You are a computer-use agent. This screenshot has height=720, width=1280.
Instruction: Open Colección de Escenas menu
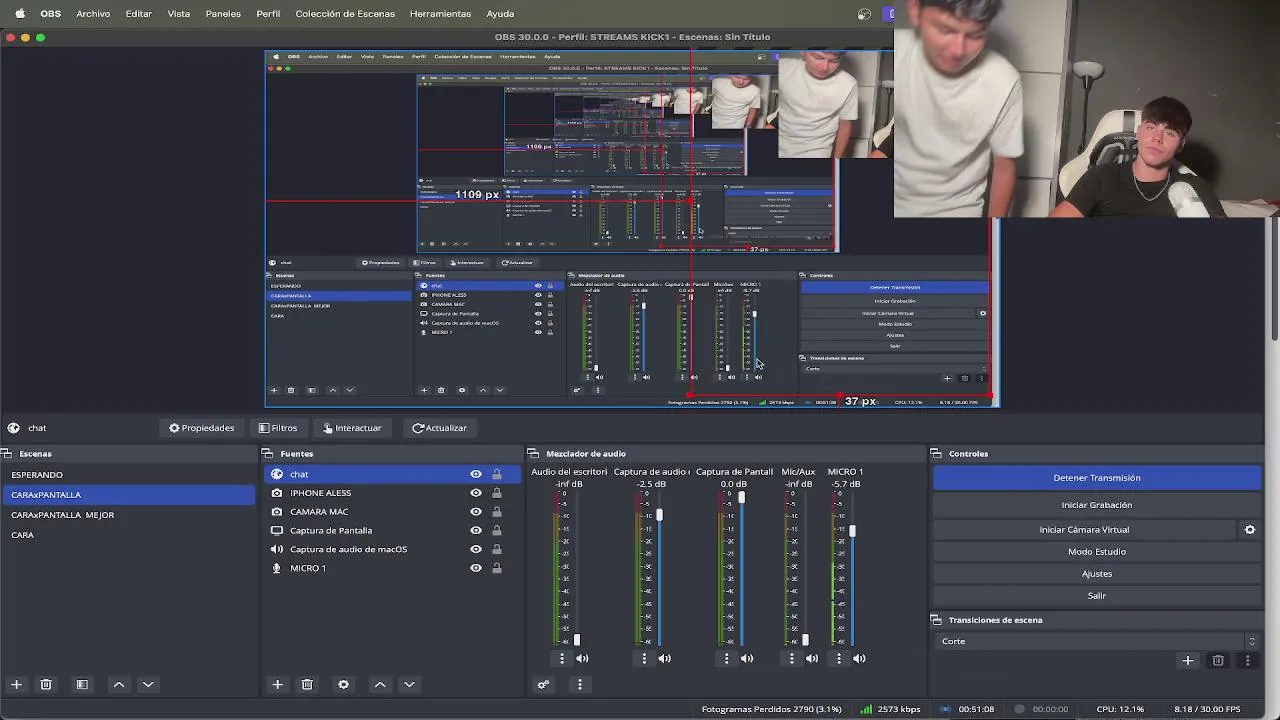click(x=345, y=14)
